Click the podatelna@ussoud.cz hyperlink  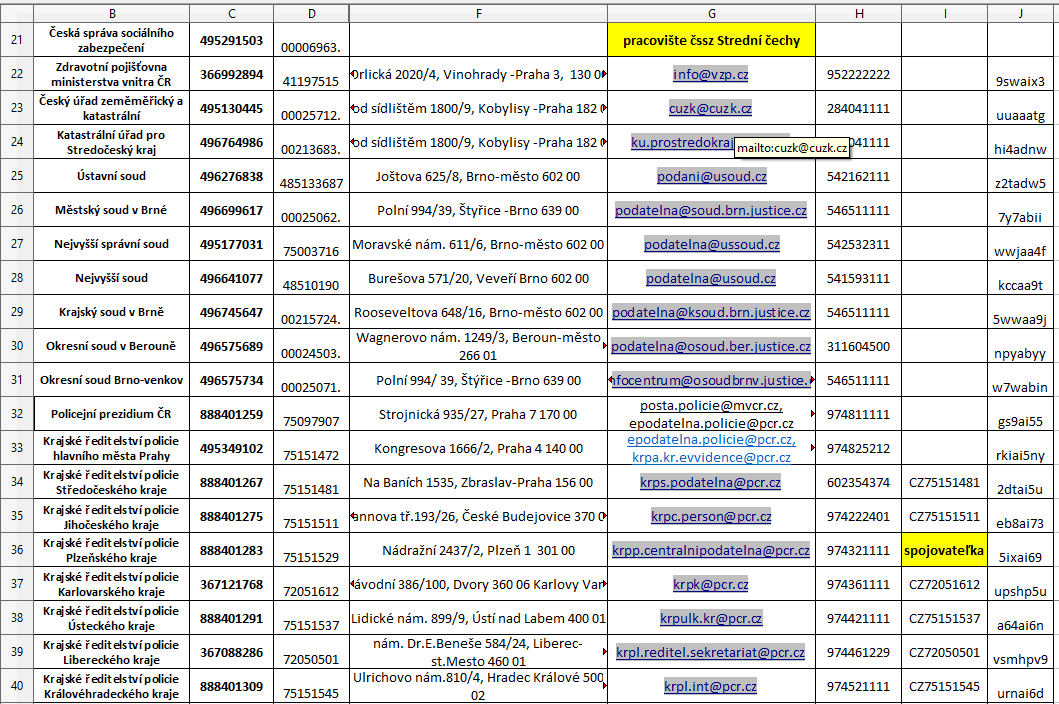click(x=711, y=245)
